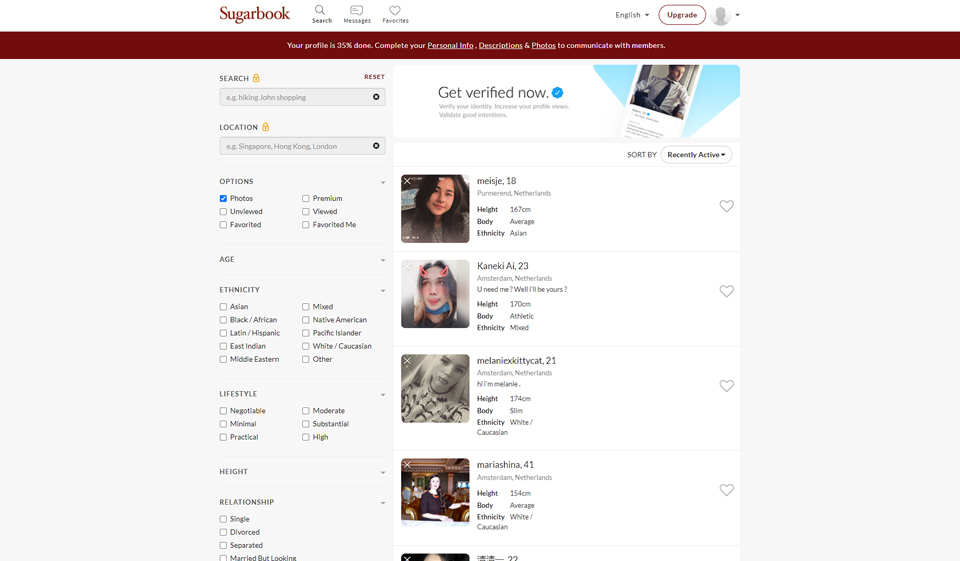
Task: Tick the Mixed ethnicity checkbox
Action: (306, 307)
